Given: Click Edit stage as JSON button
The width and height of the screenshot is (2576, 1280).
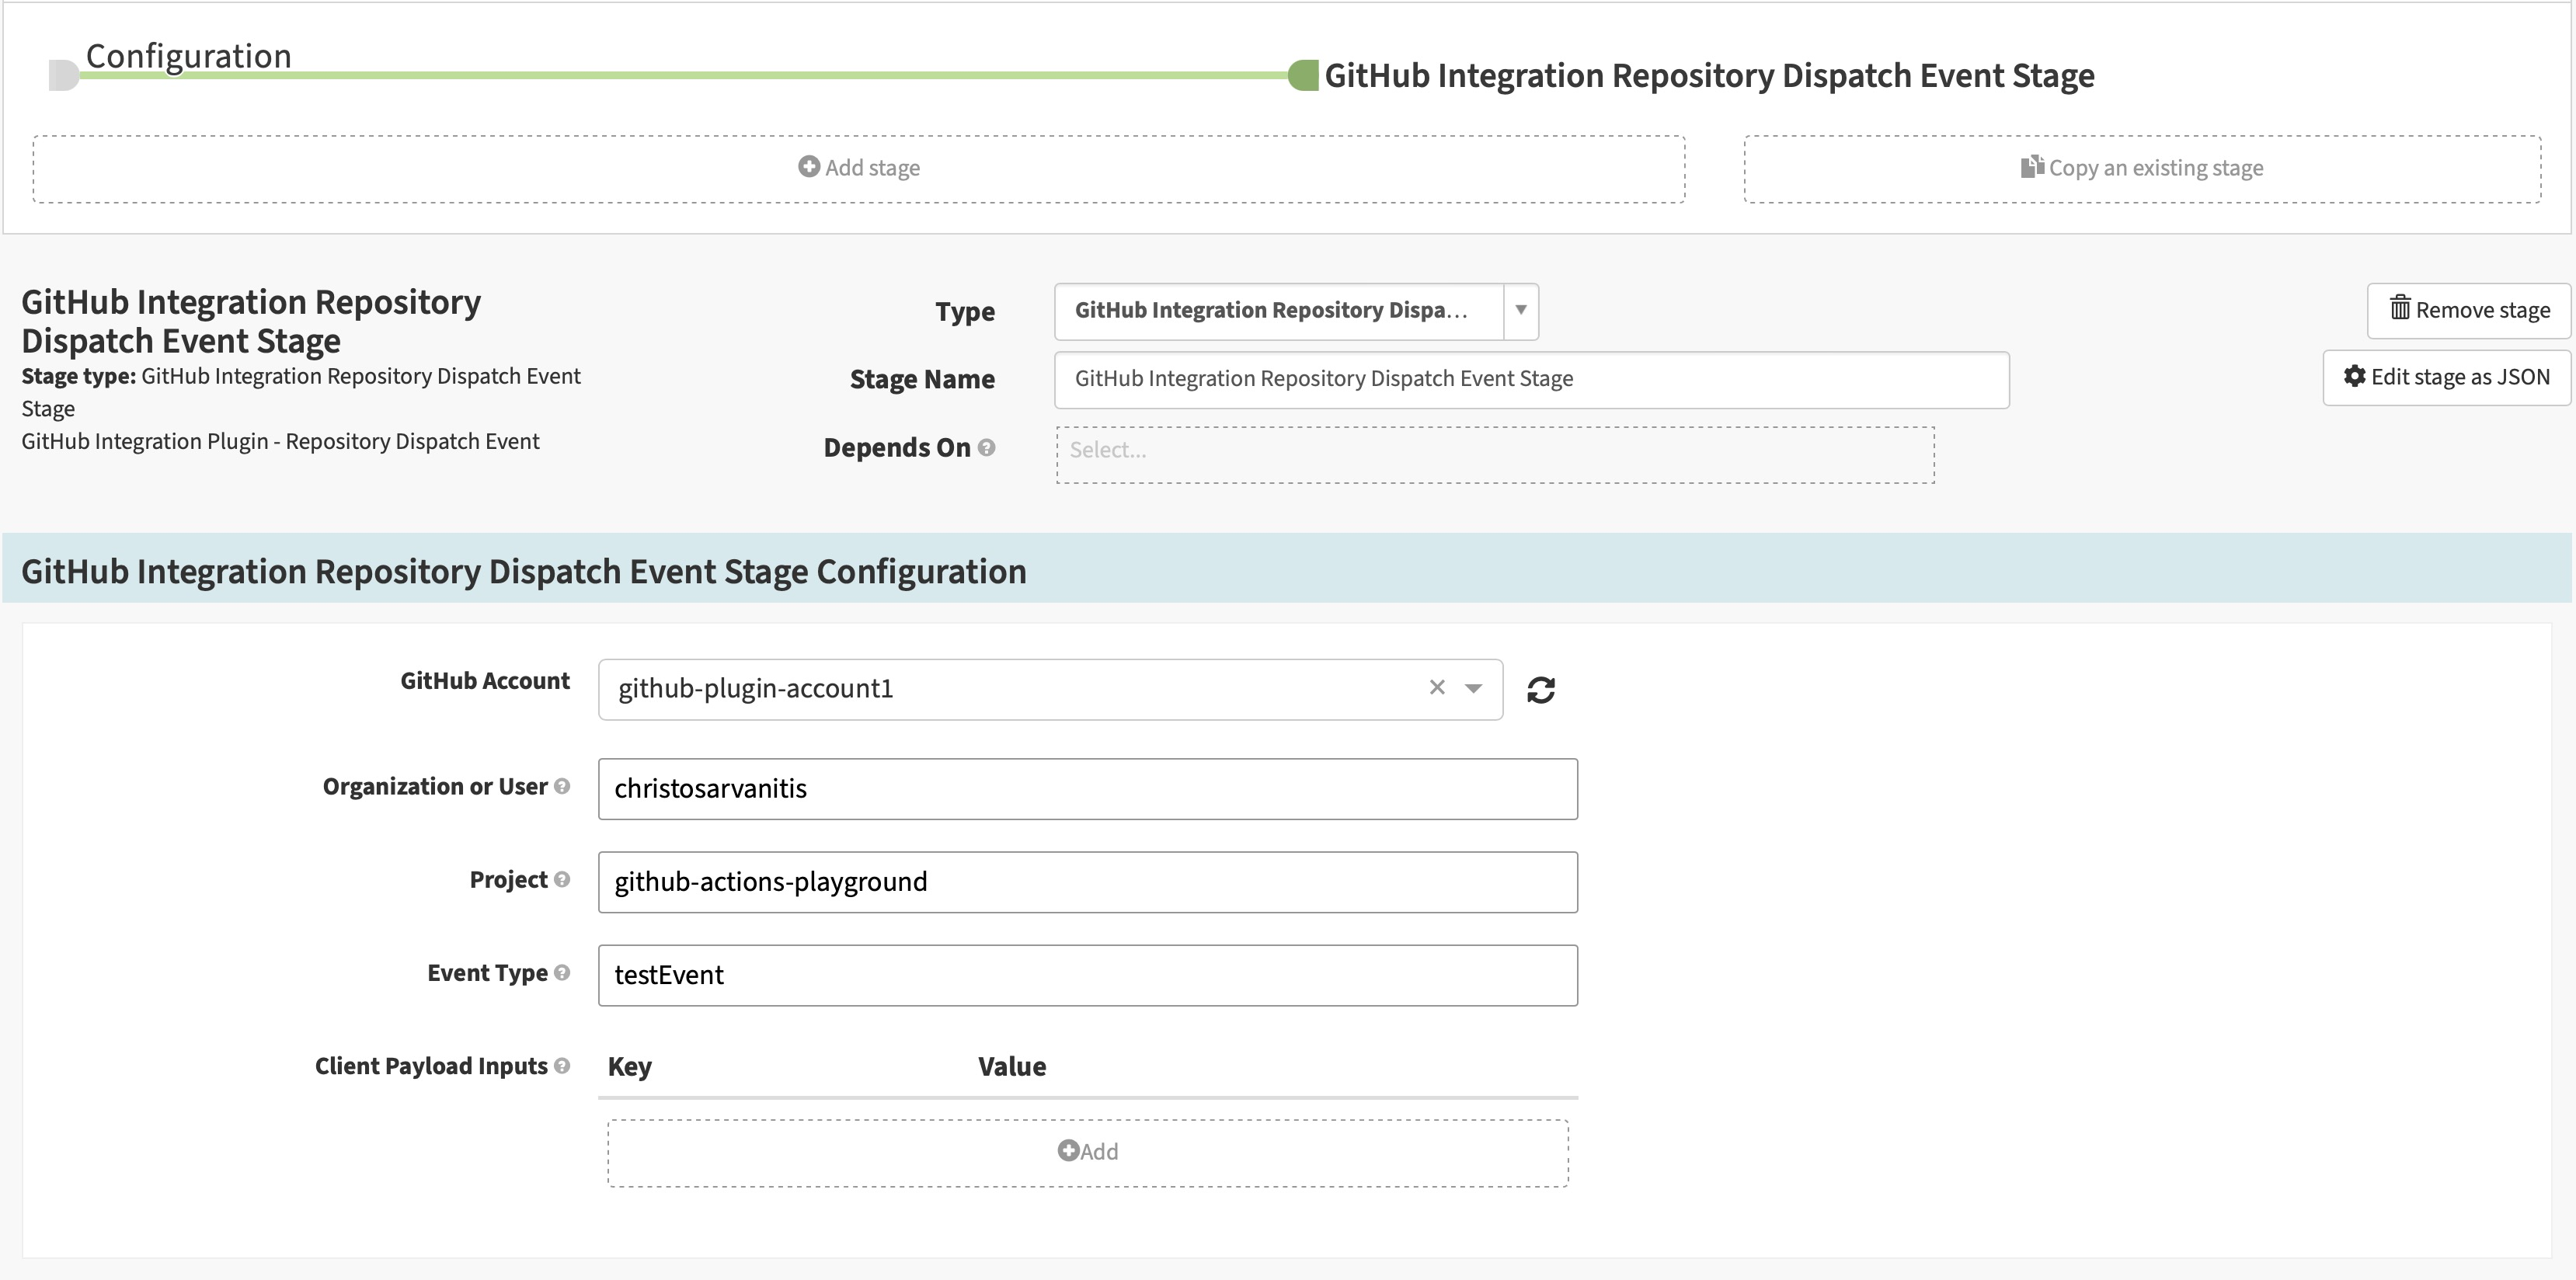Looking at the screenshot, I should pyautogui.click(x=2446, y=377).
